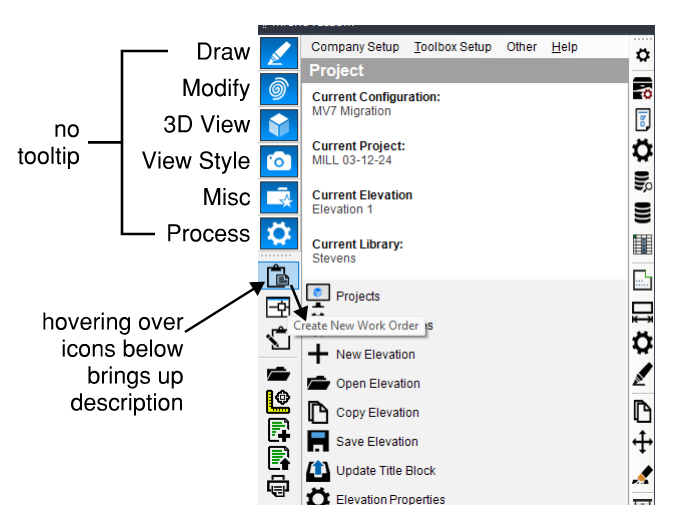This screenshot has height=529, width=676.
Task: Click the green document with up-arrow icon
Action: point(279,458)
